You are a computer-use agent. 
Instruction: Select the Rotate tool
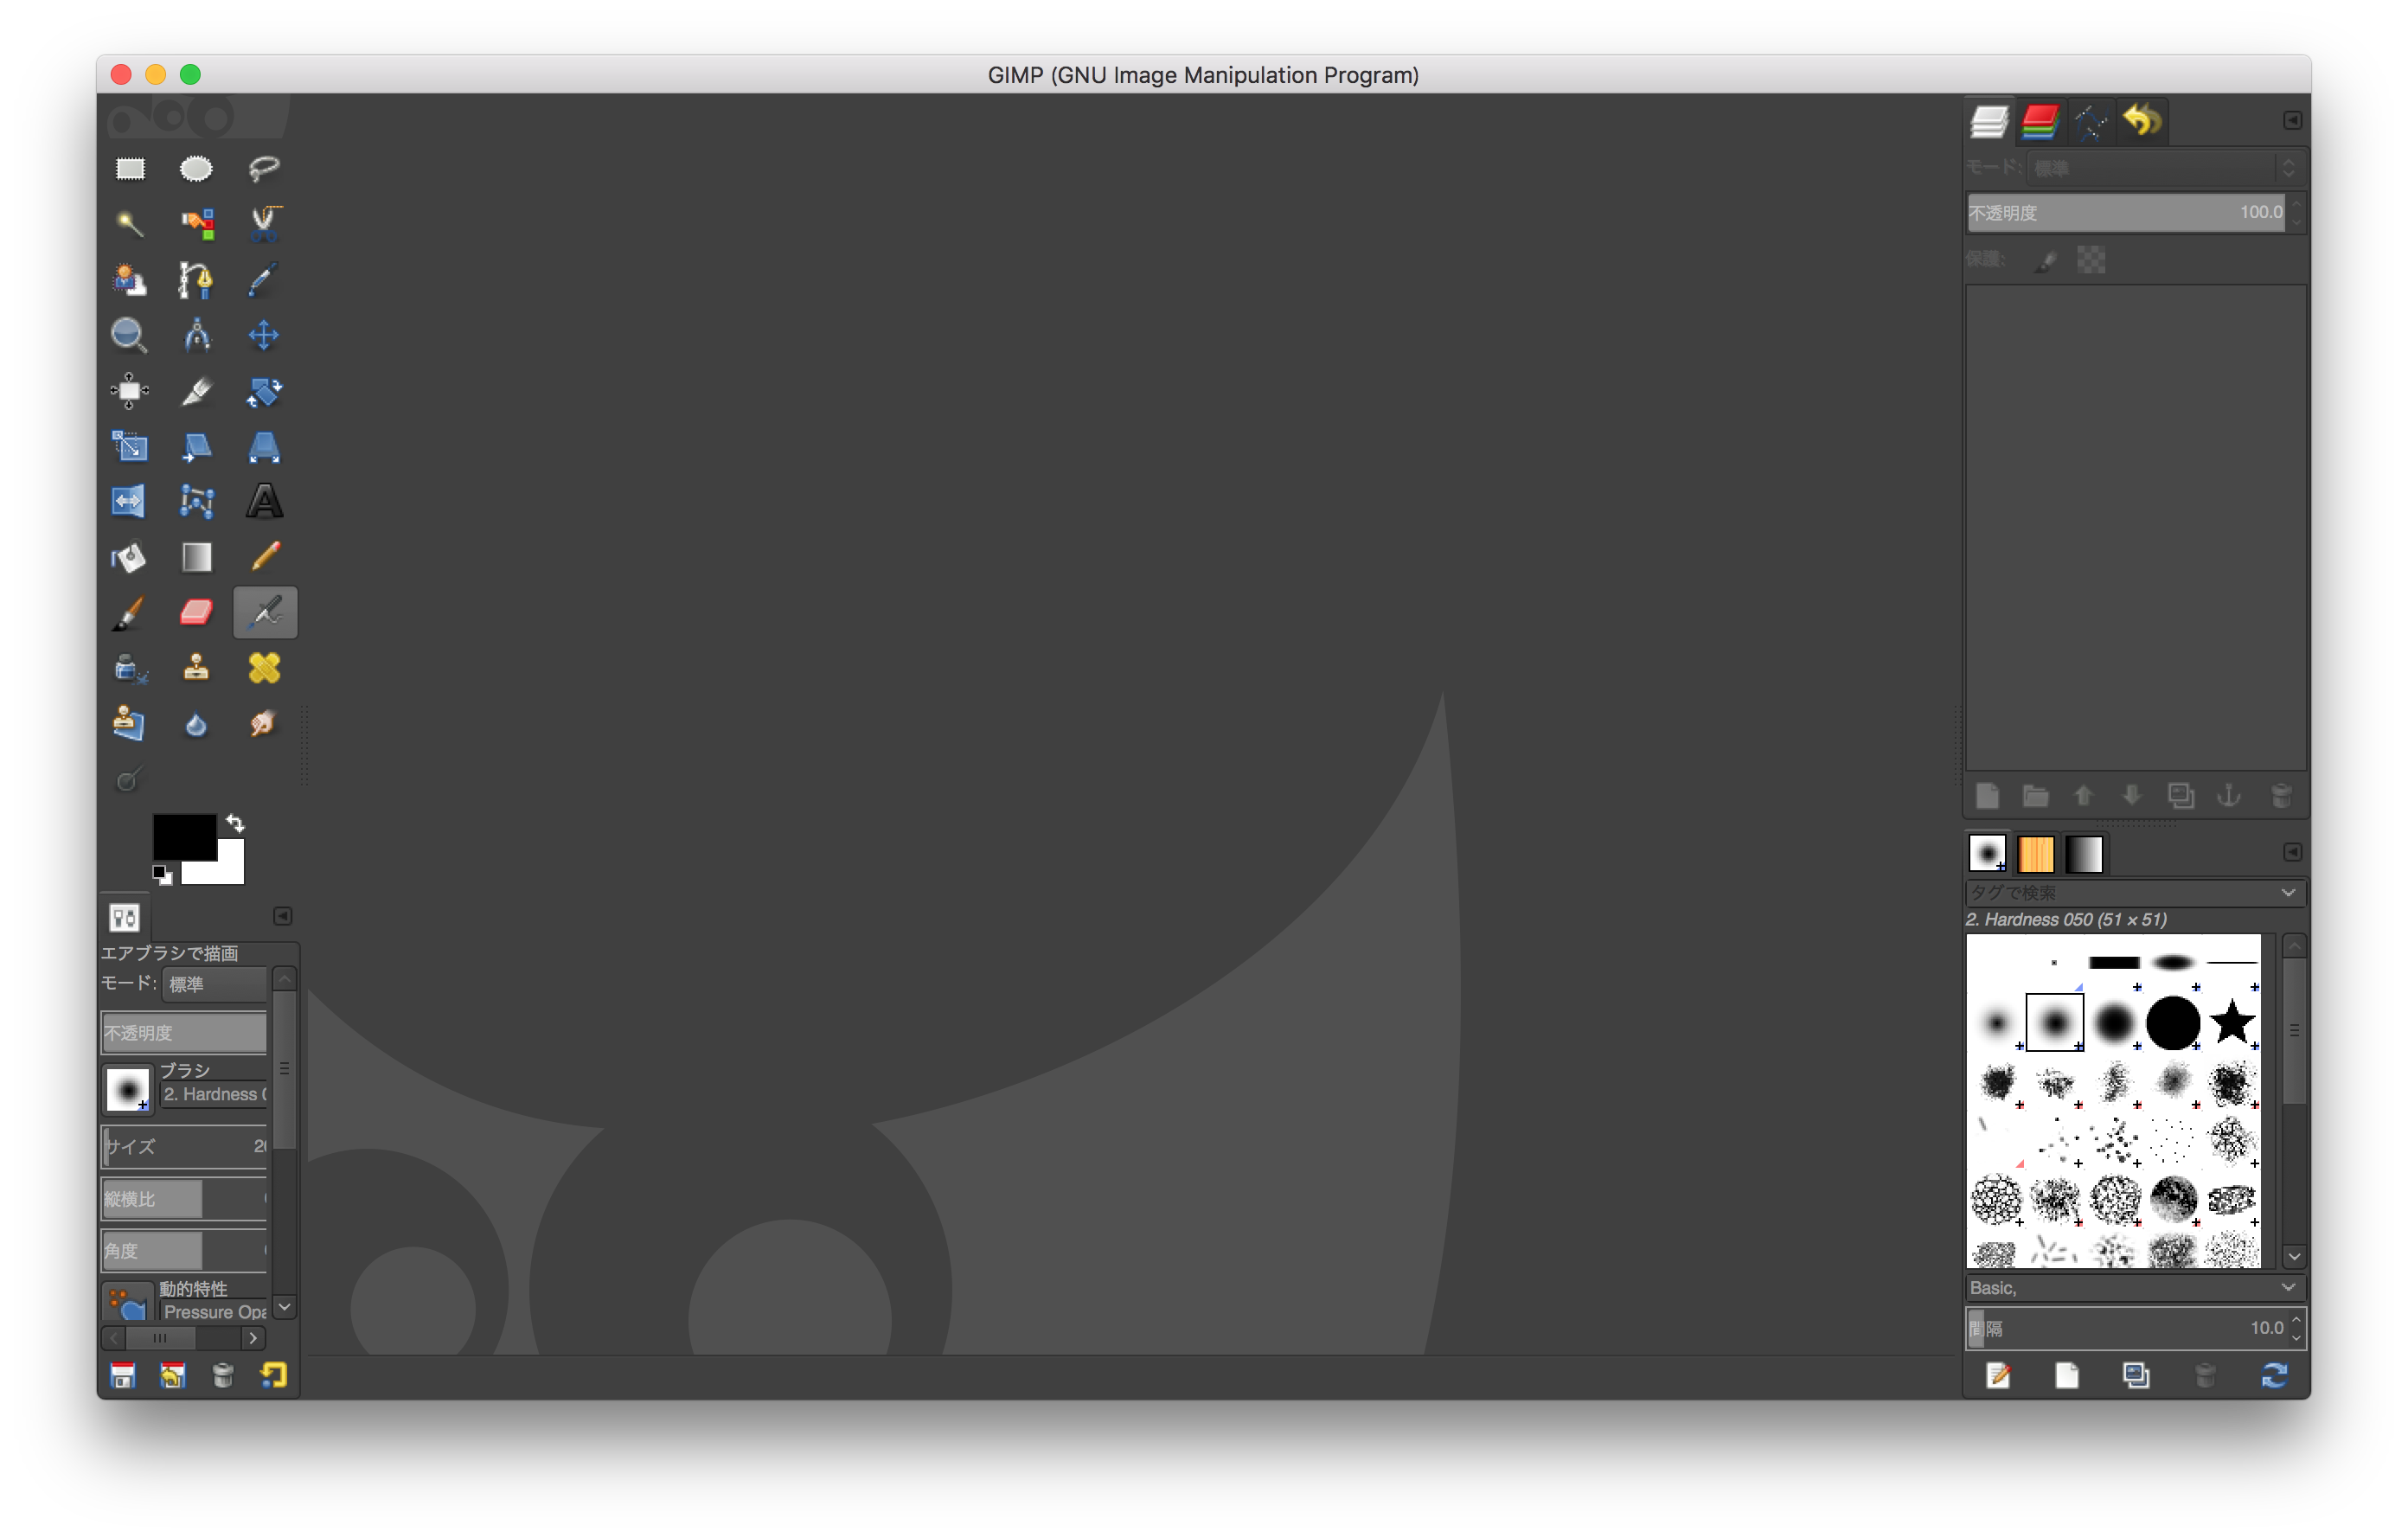coord(264,391)
